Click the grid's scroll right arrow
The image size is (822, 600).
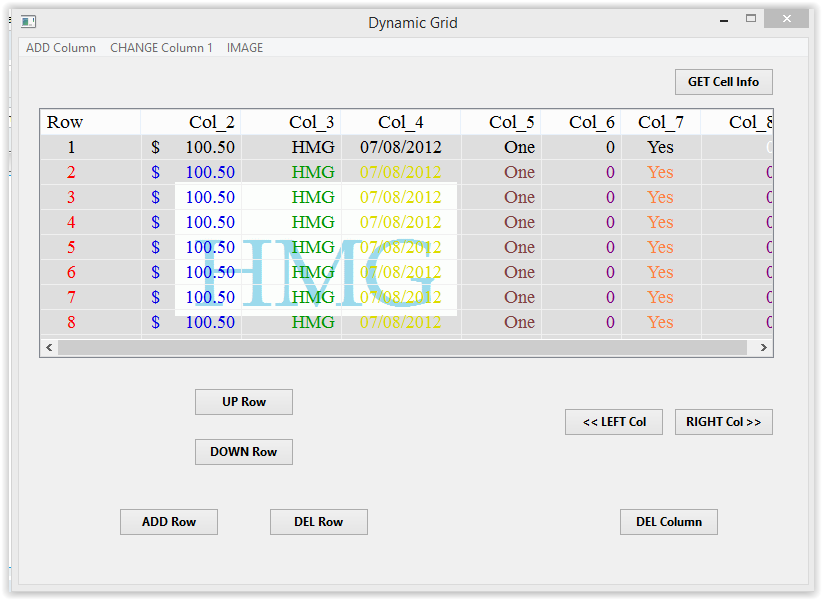[x=764, y=348]
